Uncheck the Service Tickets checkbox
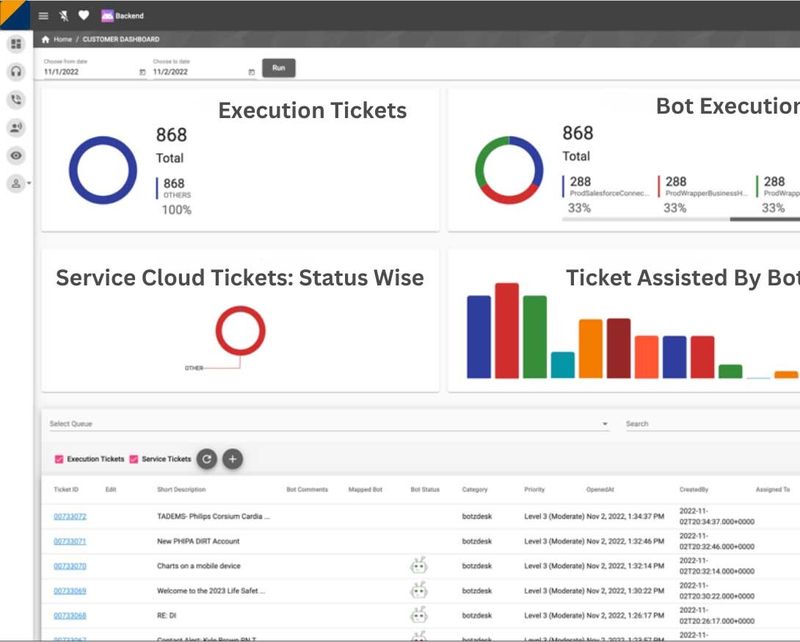This screenshot has width=800, height=642. click(134, 459)
